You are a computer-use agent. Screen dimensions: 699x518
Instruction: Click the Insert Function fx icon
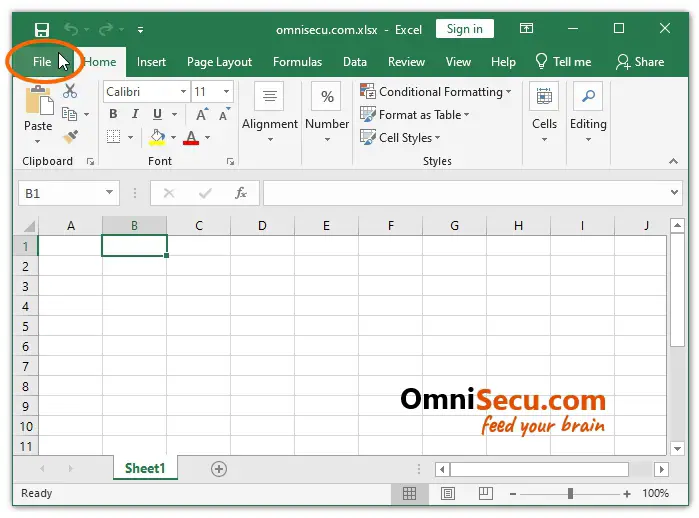241,193
